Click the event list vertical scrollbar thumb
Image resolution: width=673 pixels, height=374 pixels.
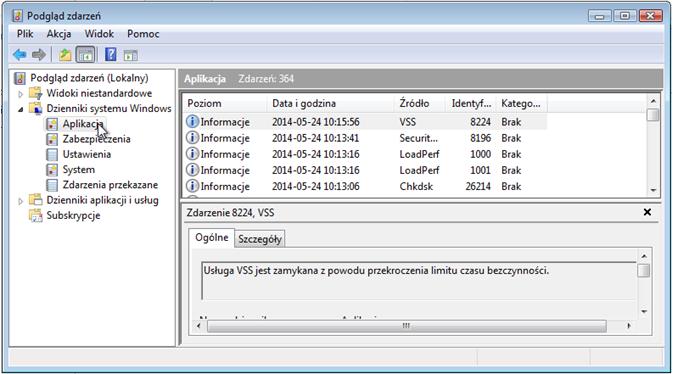click(653, 115)
